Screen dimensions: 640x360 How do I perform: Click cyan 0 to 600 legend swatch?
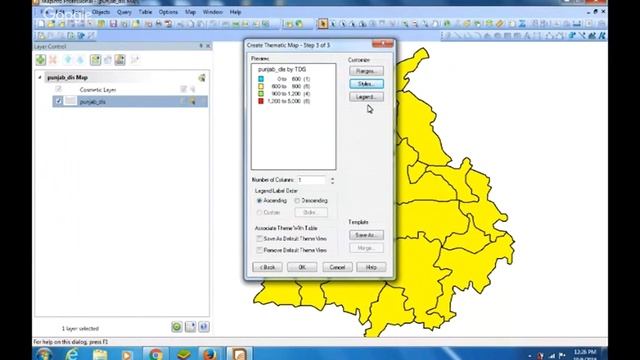pos(261,79)
